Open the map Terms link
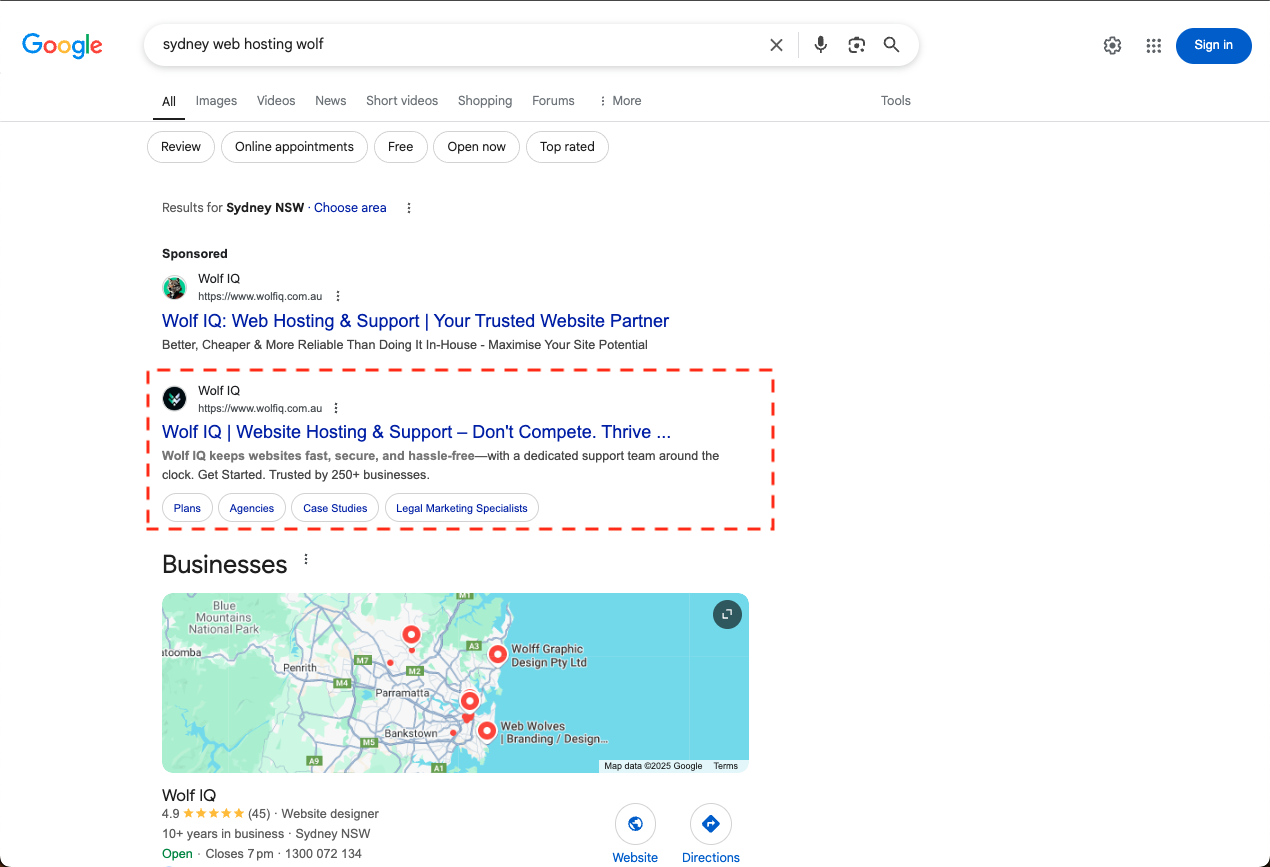1270x867 pixels. [726, 766]
